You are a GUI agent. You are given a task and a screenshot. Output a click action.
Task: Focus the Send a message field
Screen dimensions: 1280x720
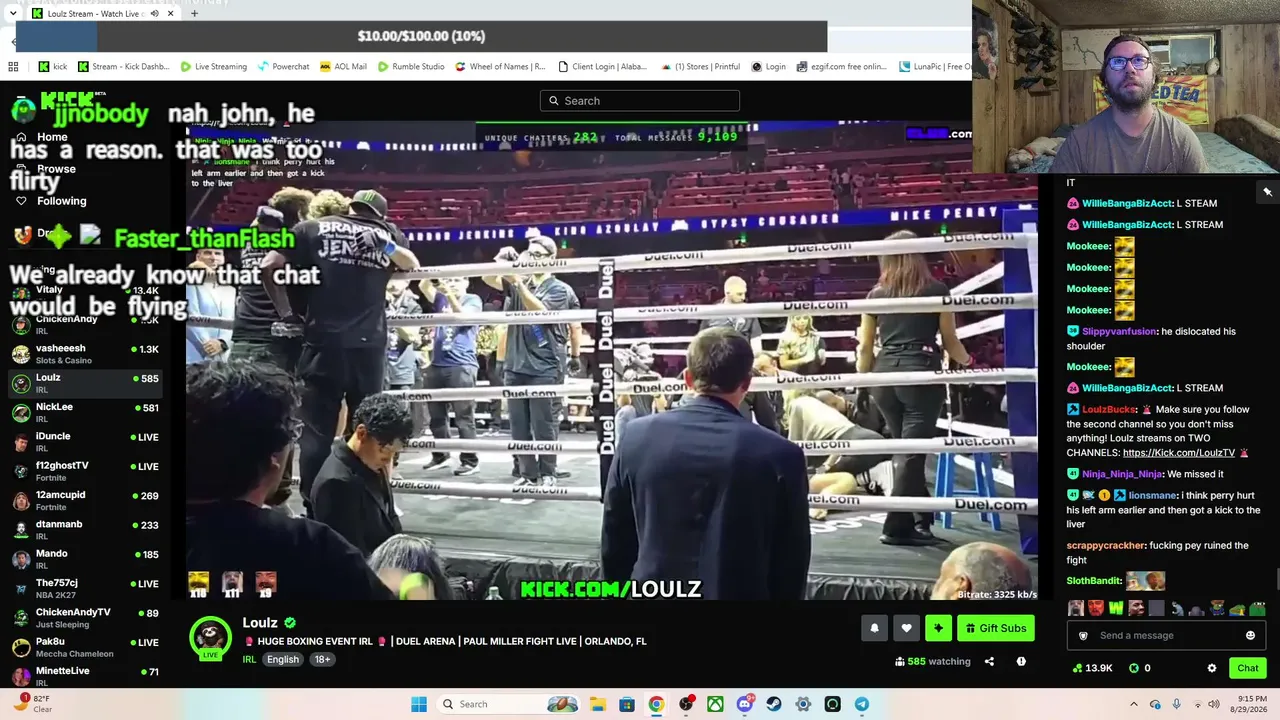pos(1166,635)
